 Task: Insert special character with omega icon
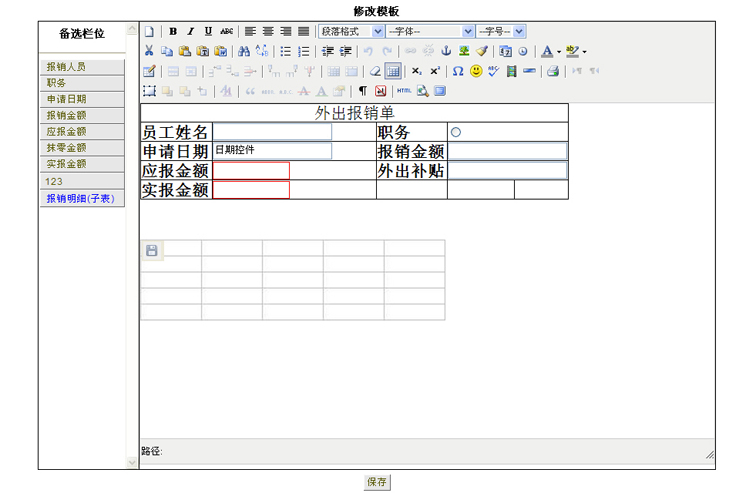point(458,71)
